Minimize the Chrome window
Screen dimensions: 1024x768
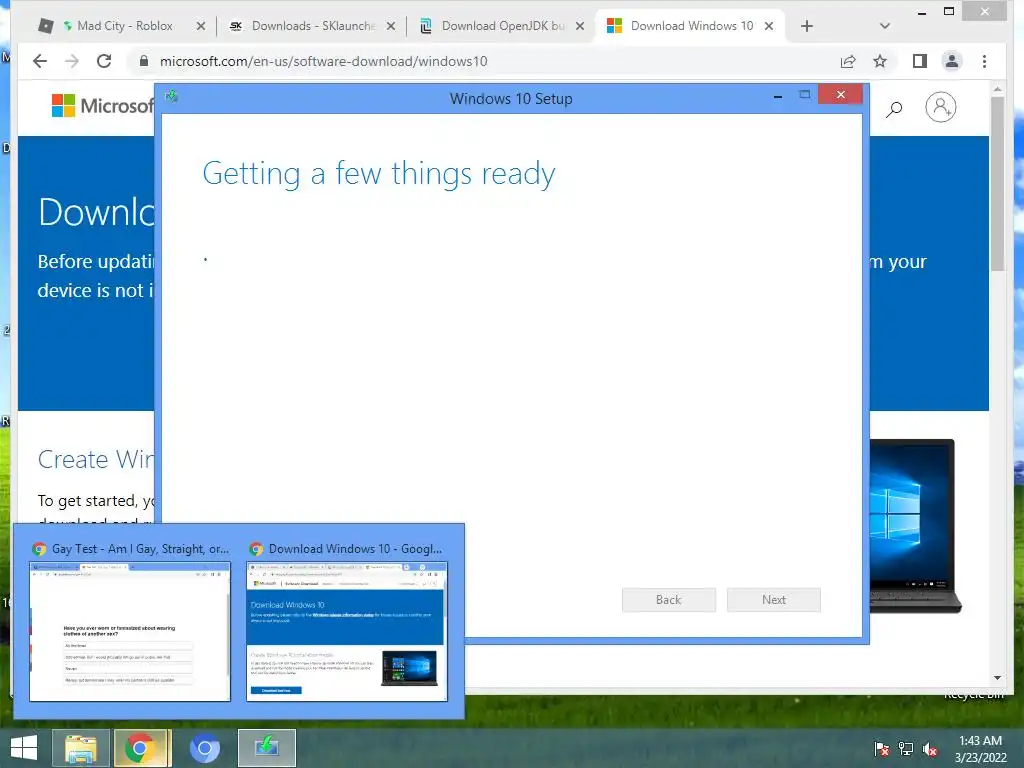tap(921, 12)
